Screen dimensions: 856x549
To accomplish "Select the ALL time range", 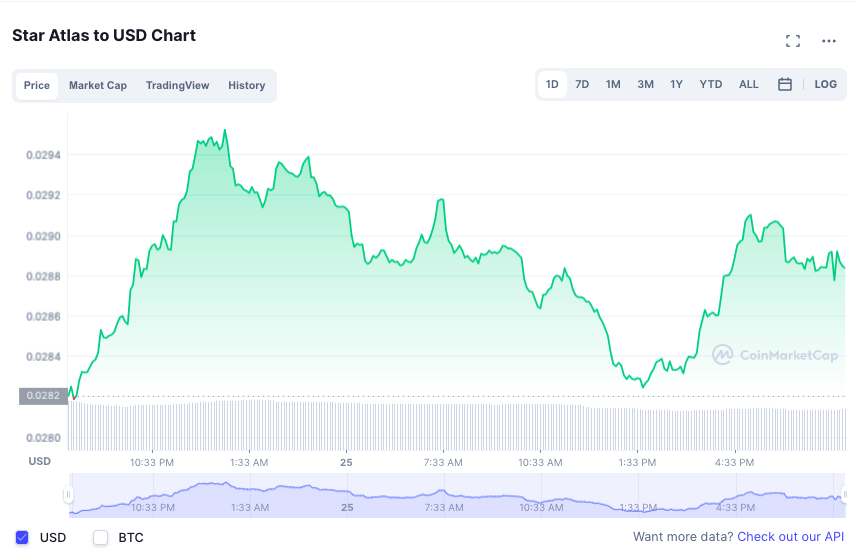I will (x=748, y=85).
